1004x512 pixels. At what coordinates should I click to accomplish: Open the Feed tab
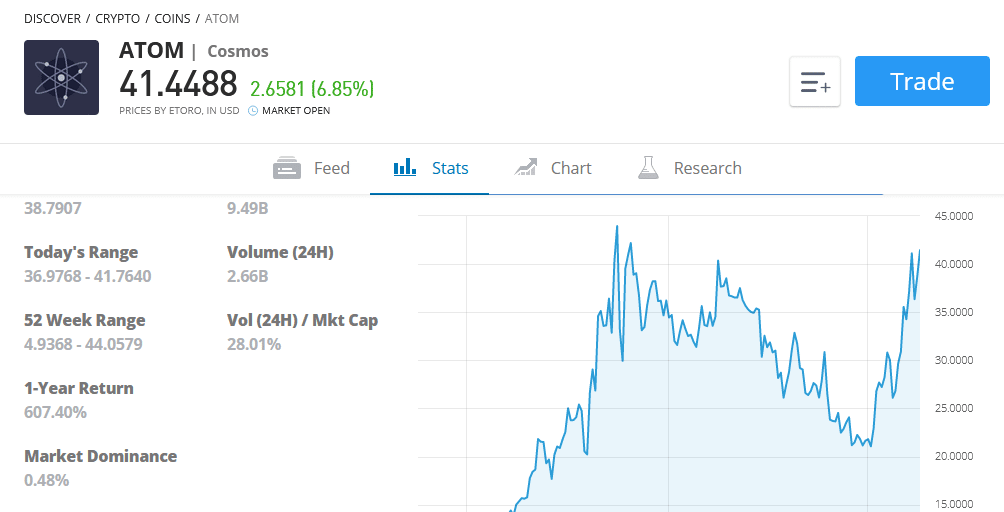(x=311, y=168)
